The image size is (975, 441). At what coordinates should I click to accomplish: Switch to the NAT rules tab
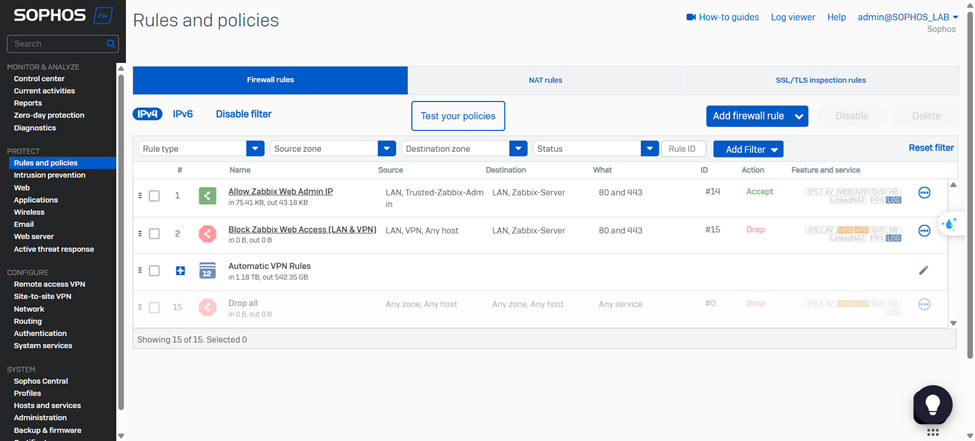545,80
